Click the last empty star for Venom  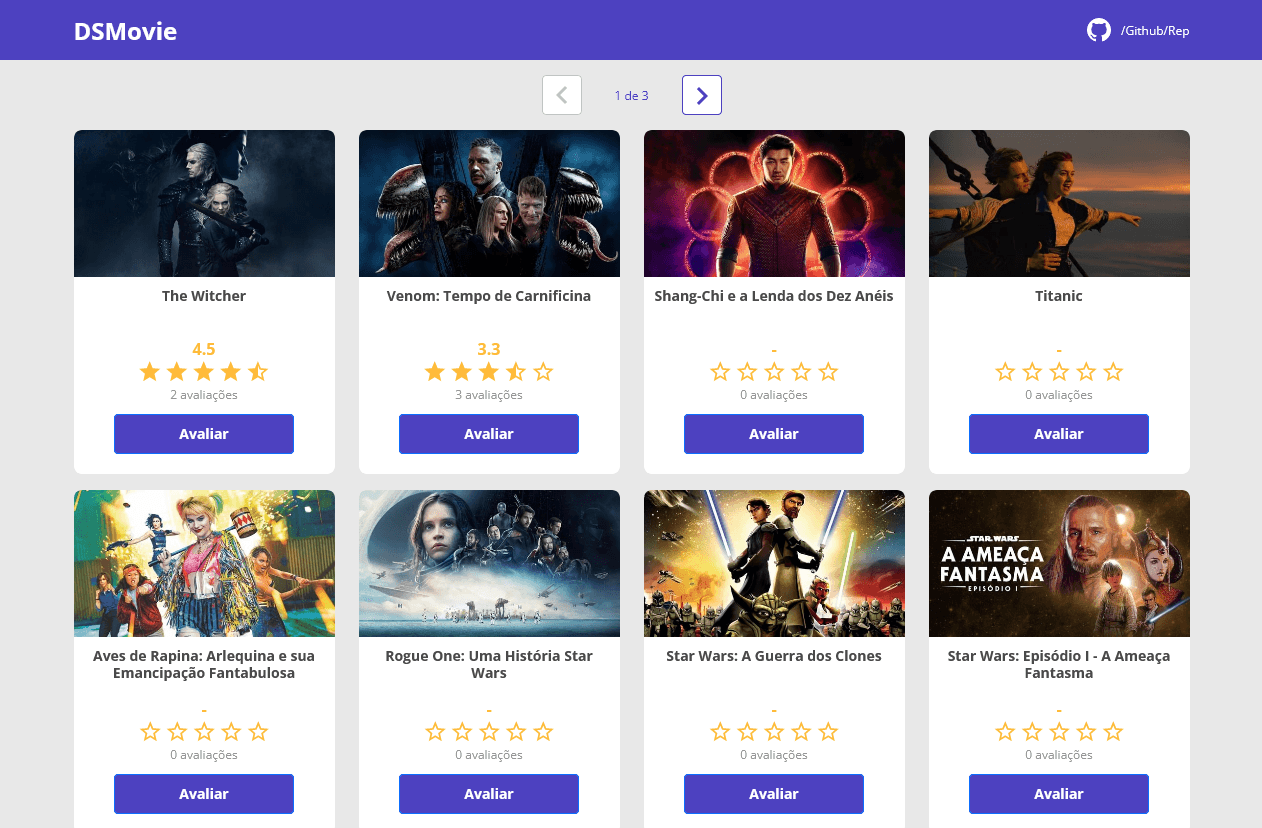pos(543,372)
